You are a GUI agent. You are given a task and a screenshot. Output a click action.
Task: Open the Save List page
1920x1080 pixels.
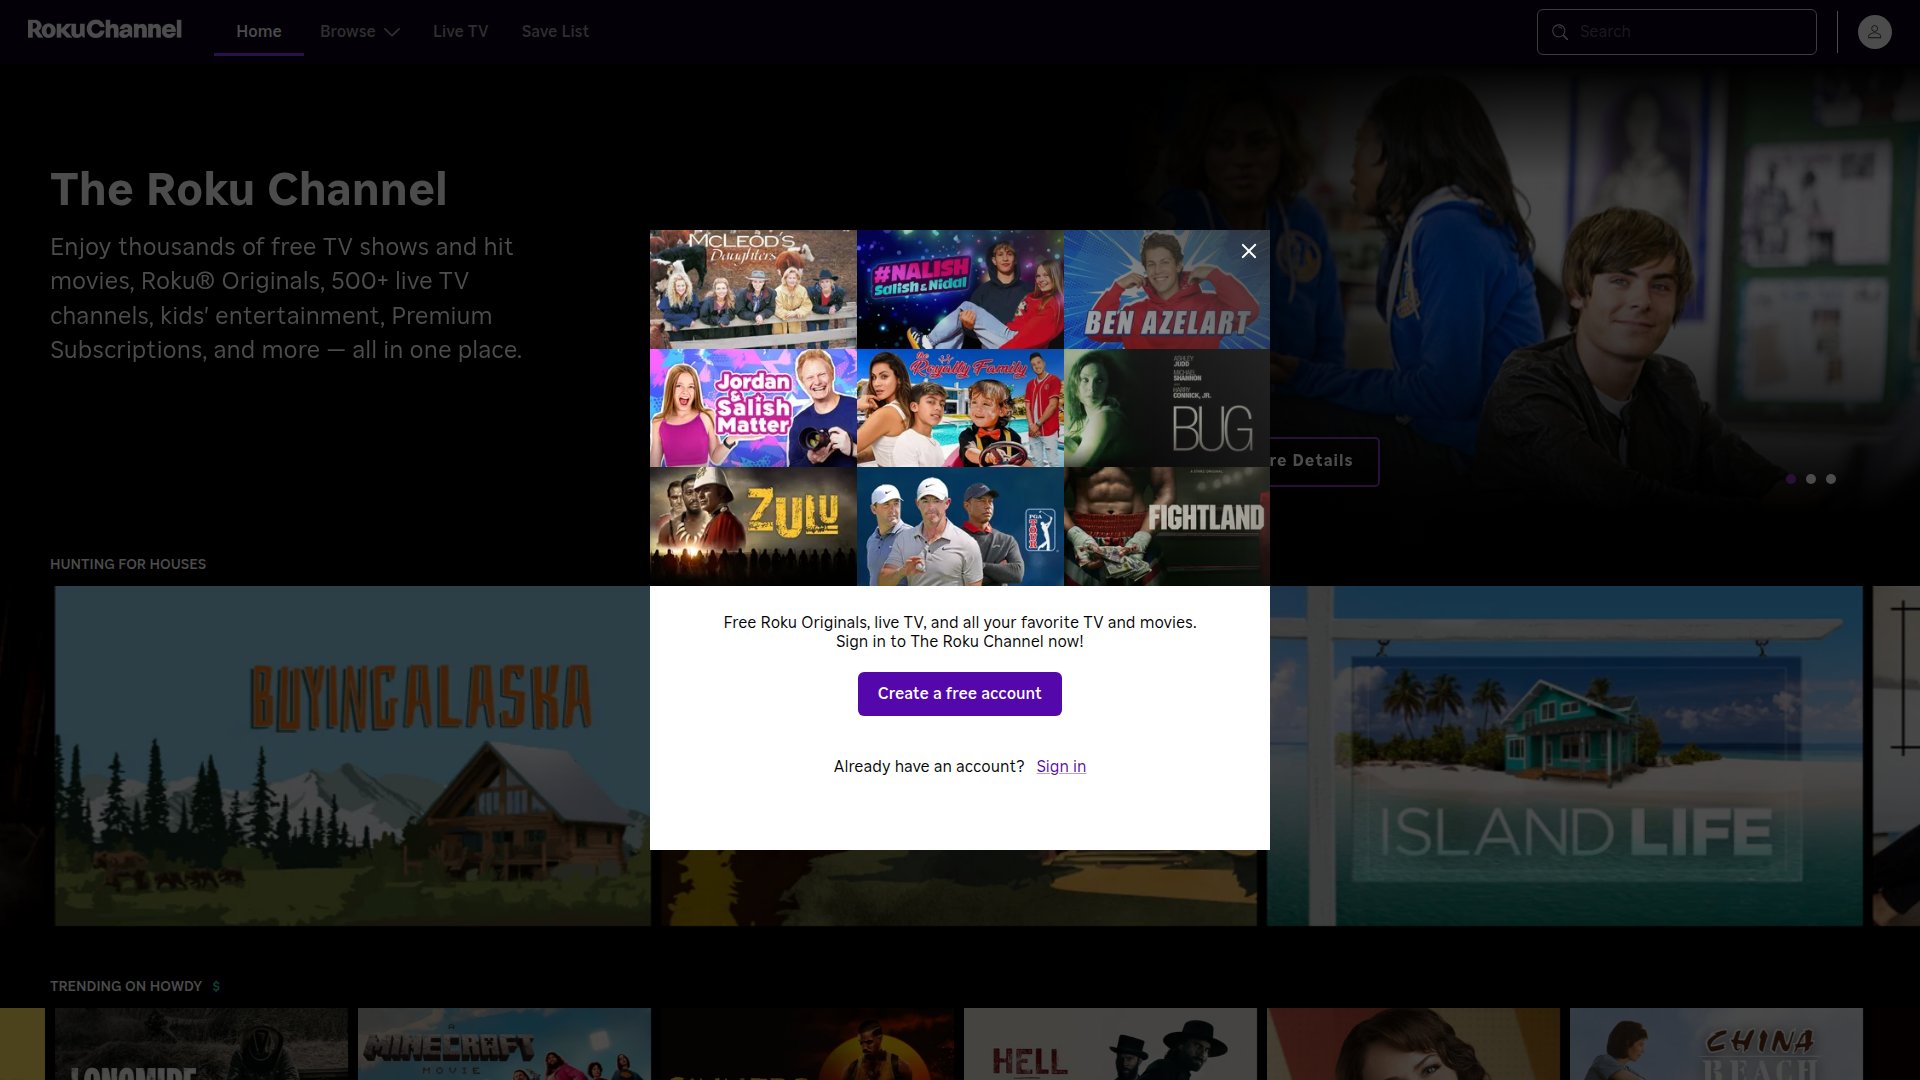[555, 32]
